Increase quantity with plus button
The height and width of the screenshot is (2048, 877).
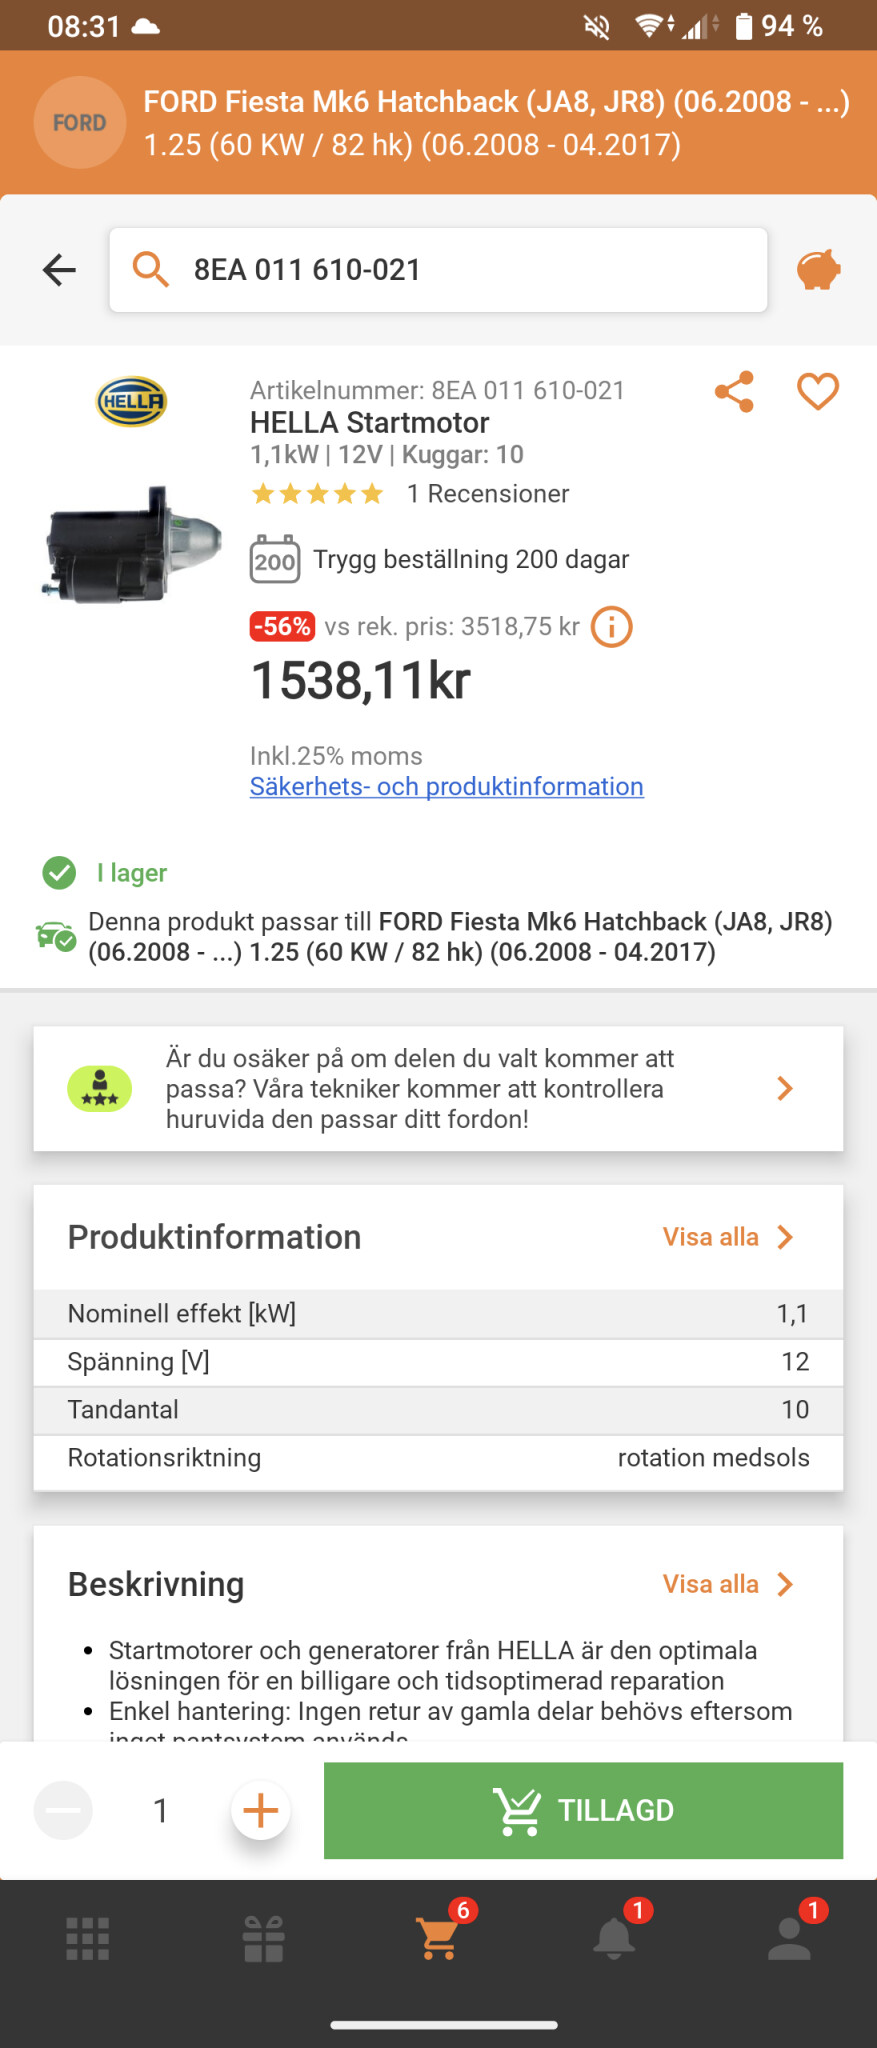[x=261, y=1810]
